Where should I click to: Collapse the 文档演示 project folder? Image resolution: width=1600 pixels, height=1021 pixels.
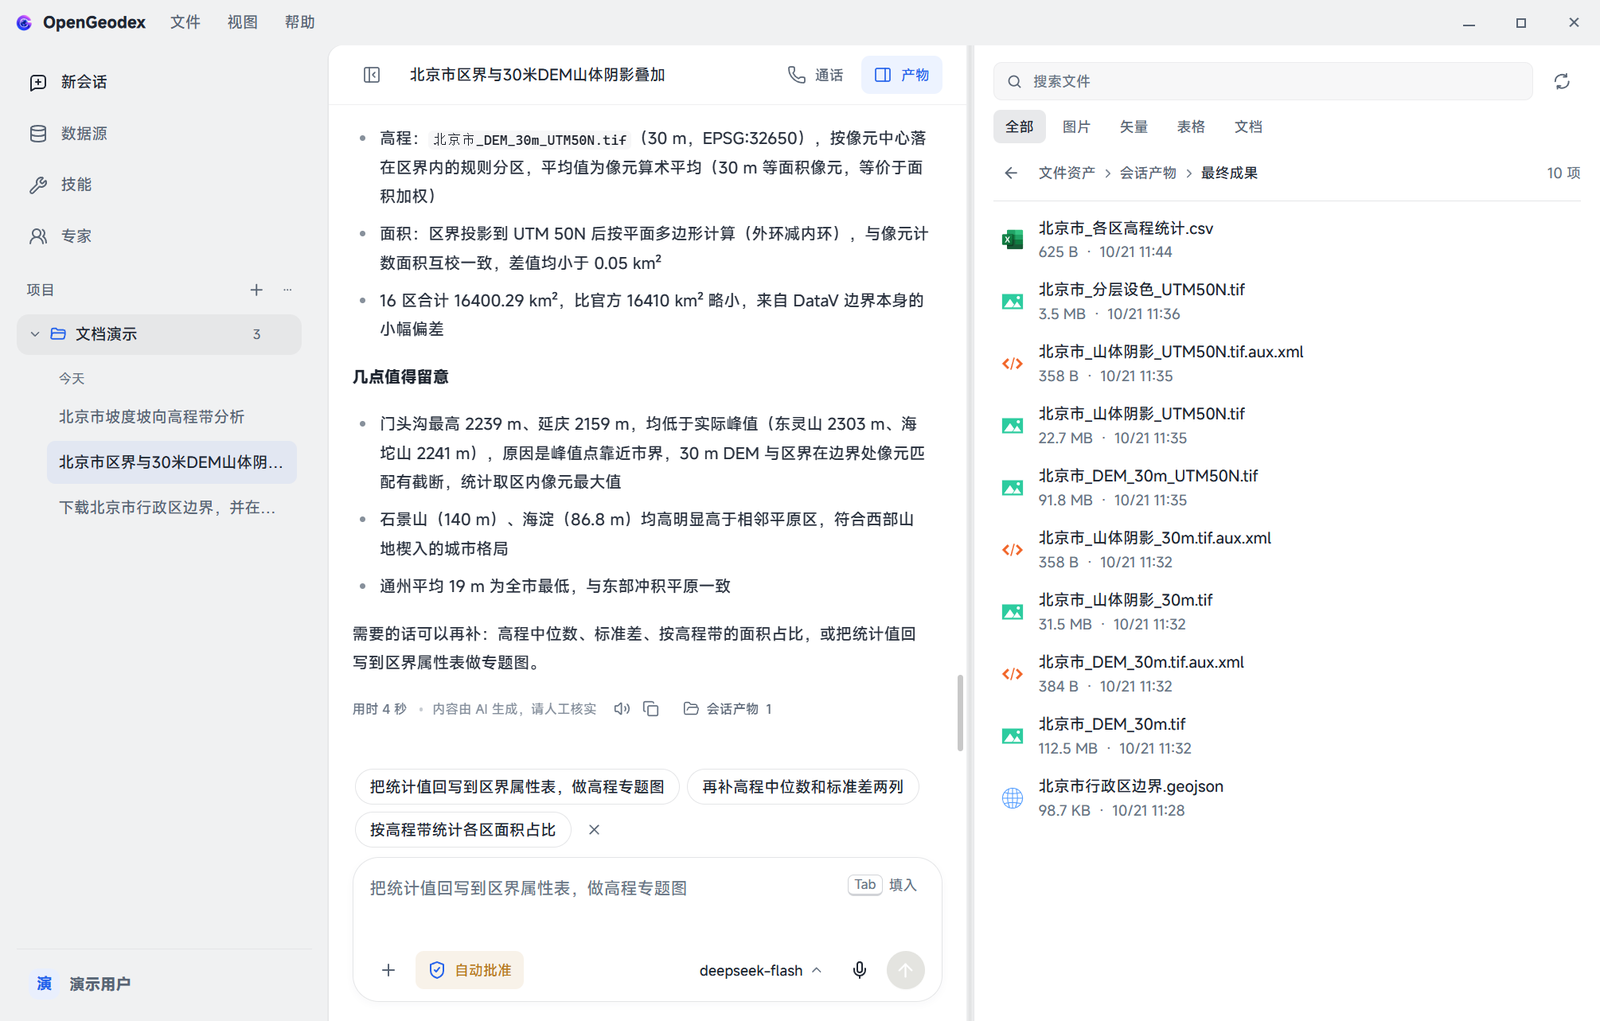tap(35, 334)
